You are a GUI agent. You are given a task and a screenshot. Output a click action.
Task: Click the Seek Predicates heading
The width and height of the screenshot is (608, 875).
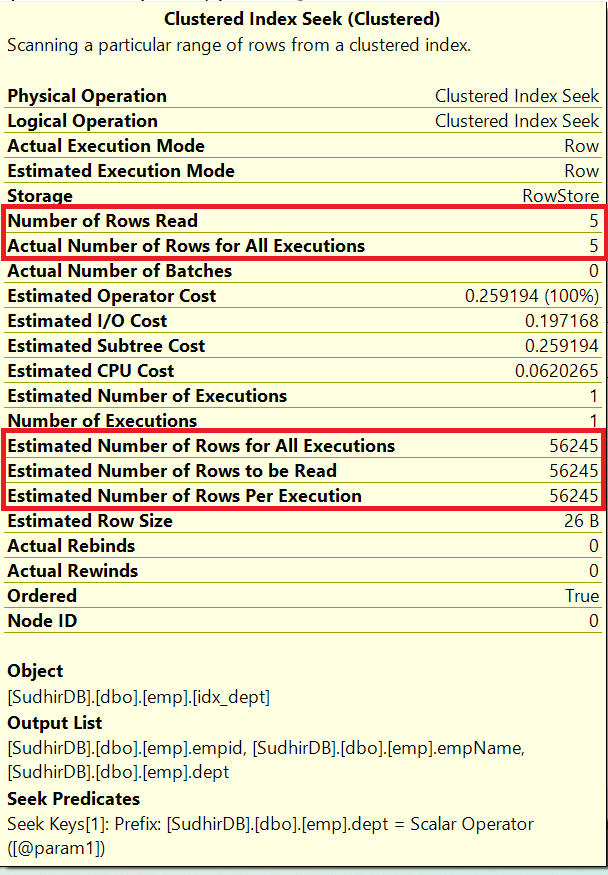(74, 799)
